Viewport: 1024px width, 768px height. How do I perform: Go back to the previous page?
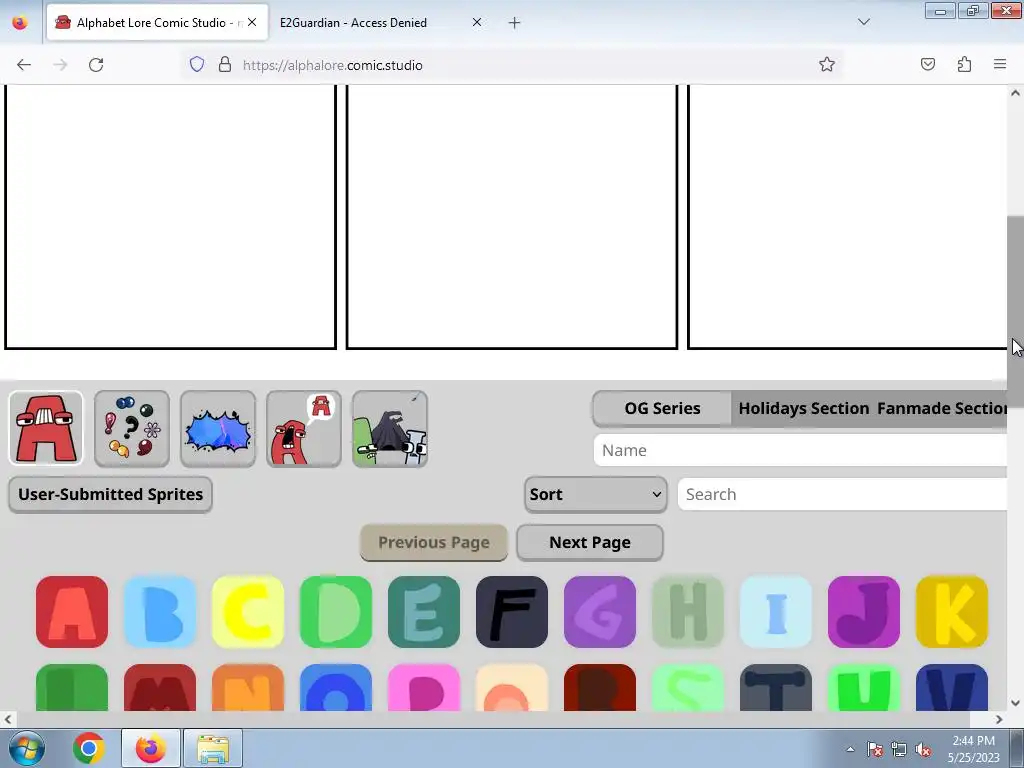click(24, 65)
